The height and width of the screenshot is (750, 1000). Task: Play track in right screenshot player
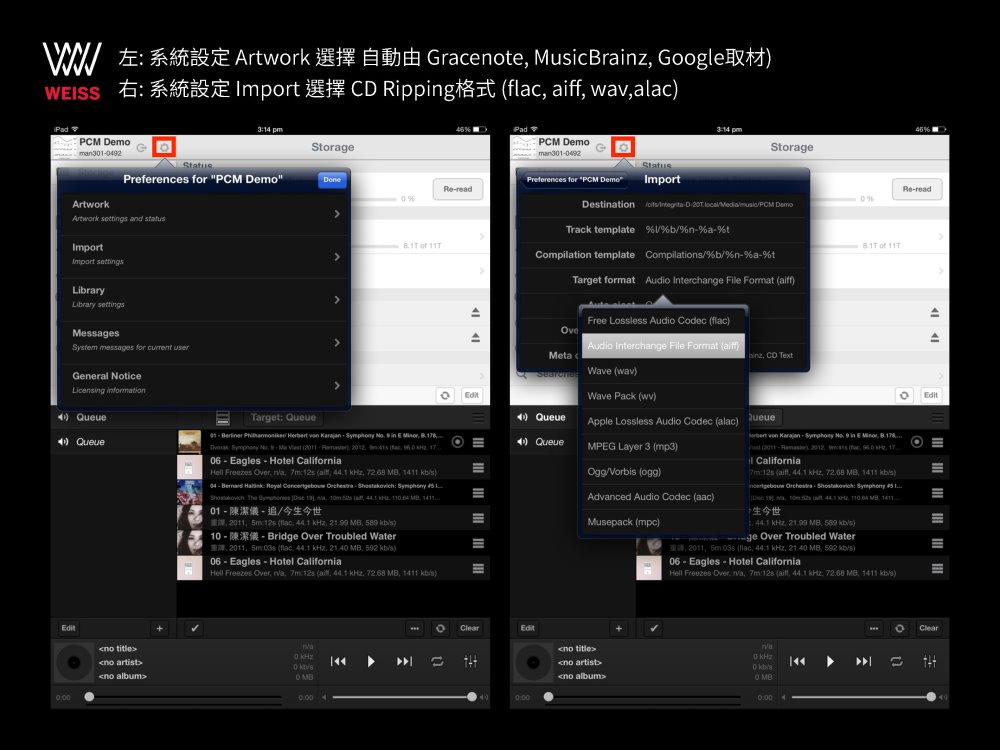830,661
